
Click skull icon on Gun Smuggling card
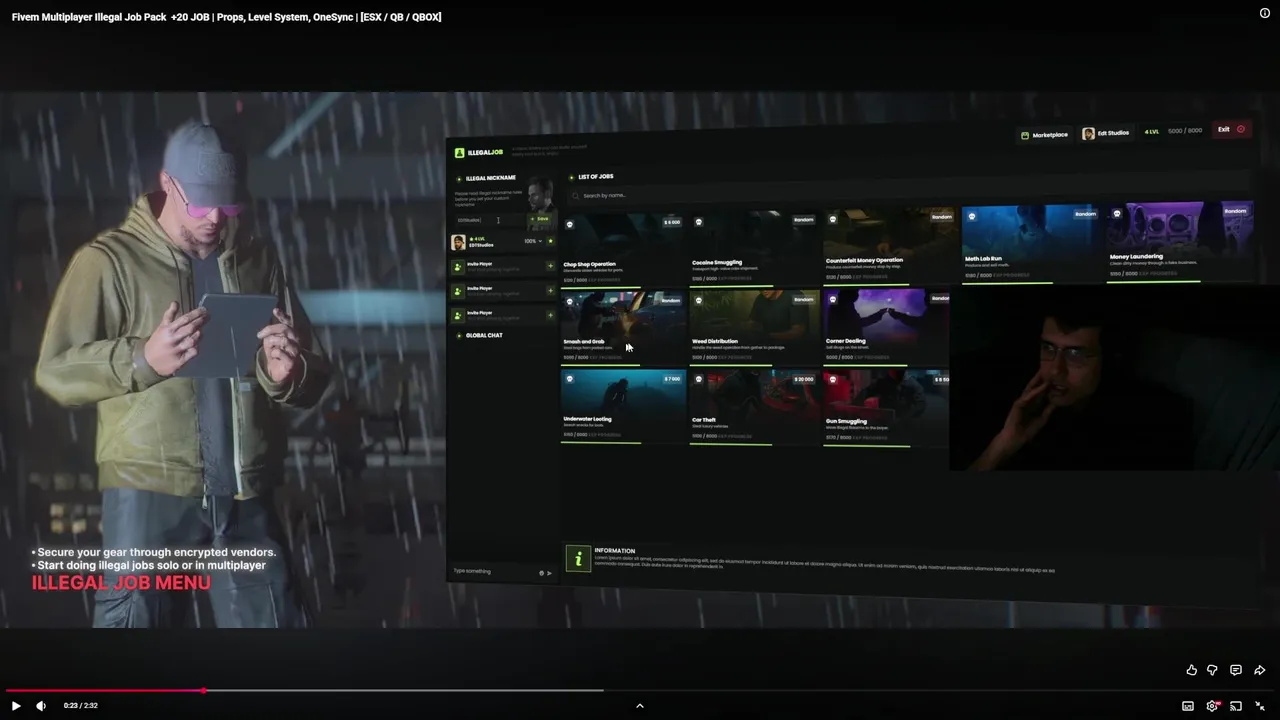coord(833,380)
